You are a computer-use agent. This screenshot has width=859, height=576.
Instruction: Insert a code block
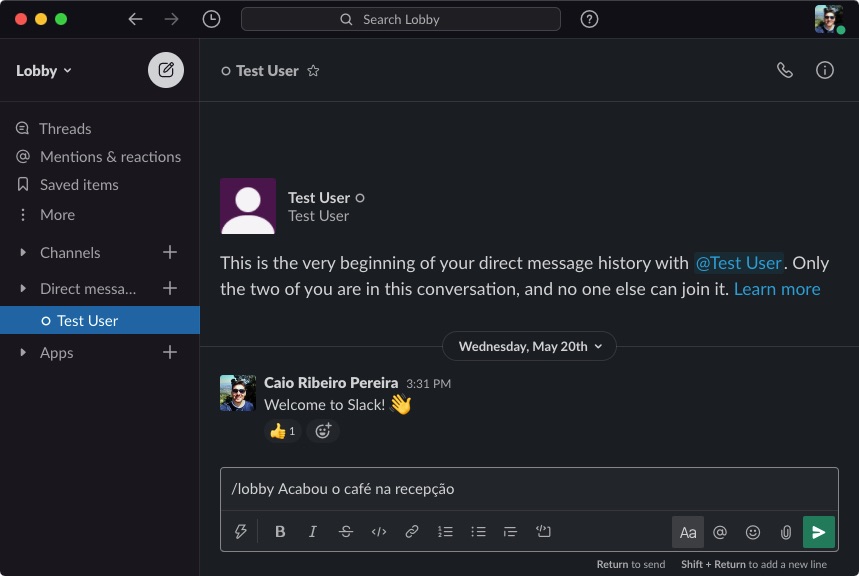pos(543,532)
